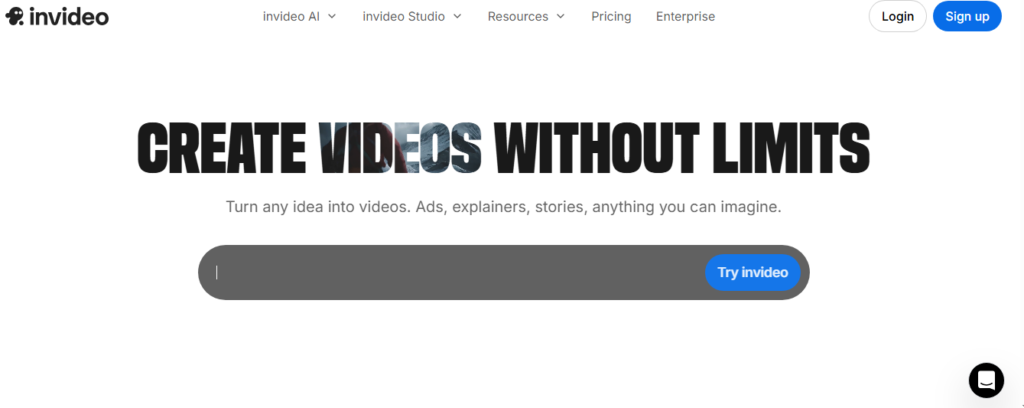Click the Login button
Image resolution: width=1024 pixels, height=408 pixels.
click(897, 16)
